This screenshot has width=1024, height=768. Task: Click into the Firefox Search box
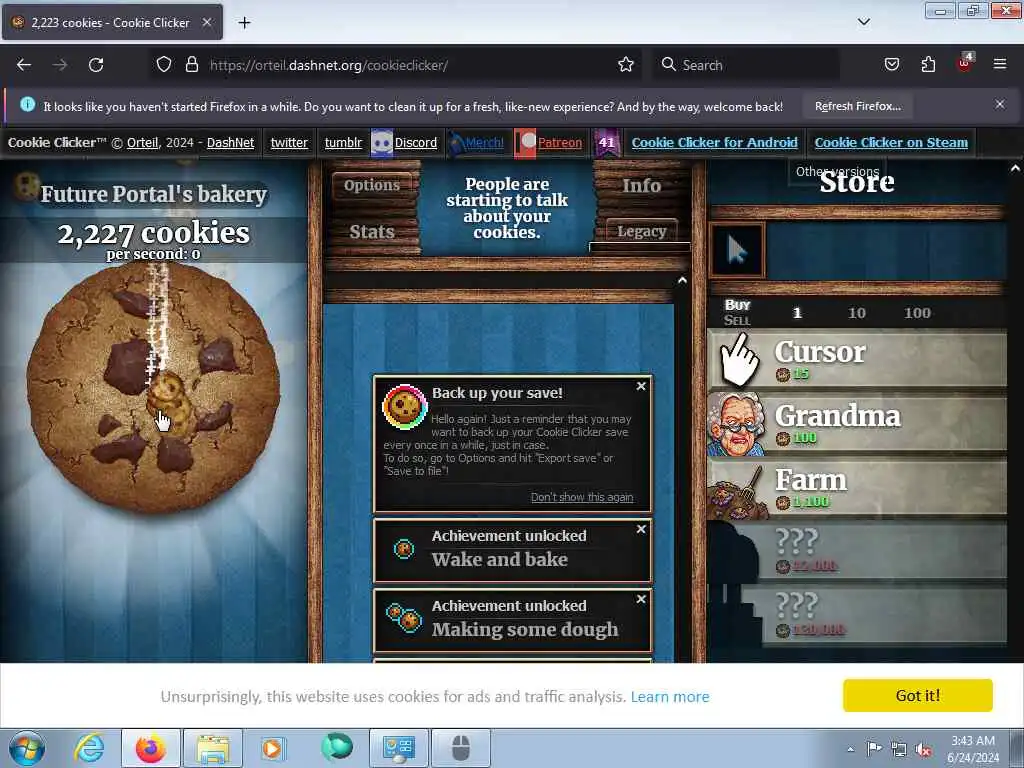[x=744, y=65]
